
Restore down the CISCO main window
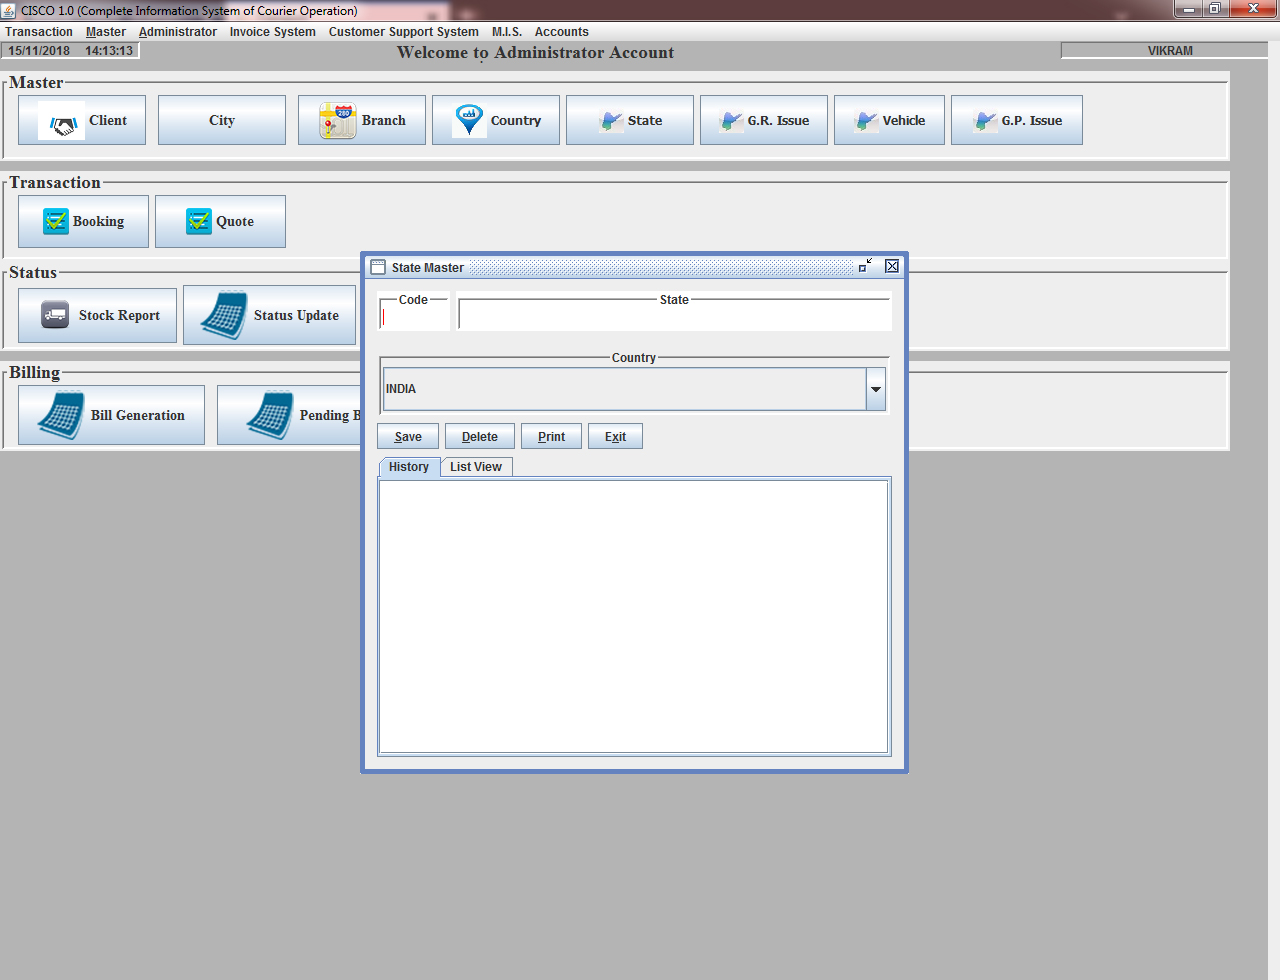click(x=1214, y=9)
